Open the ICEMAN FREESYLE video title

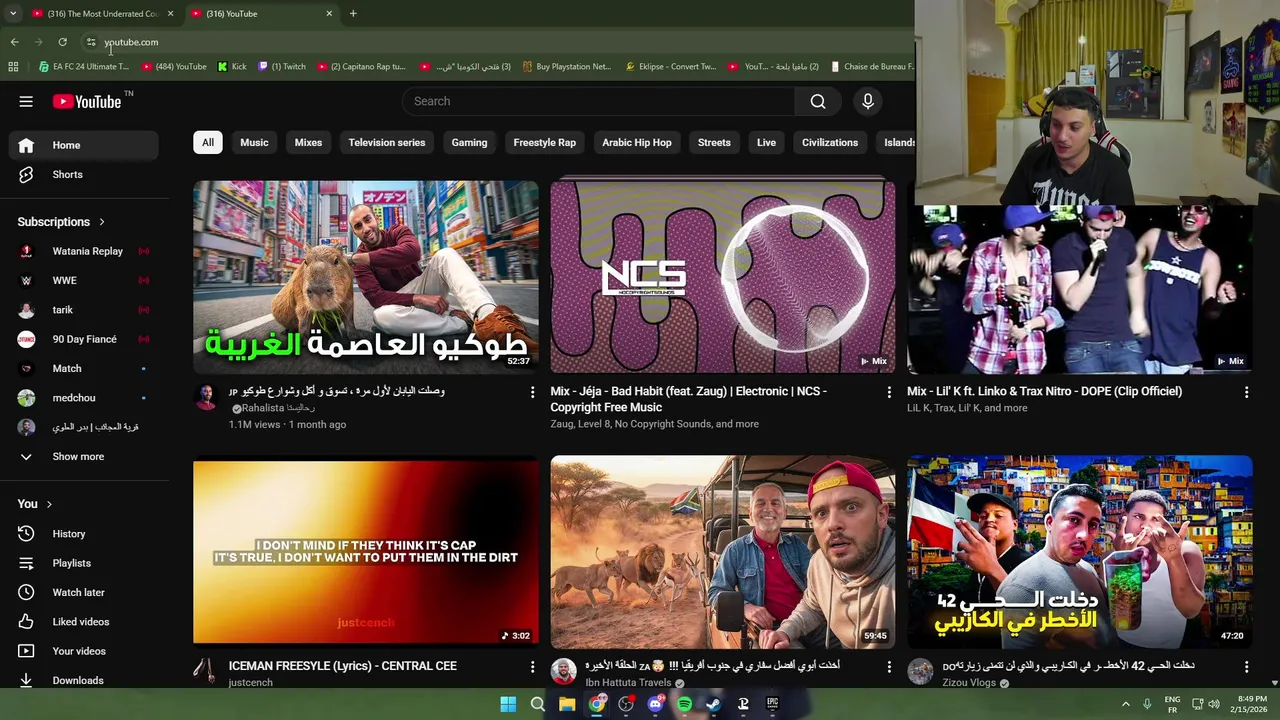pos(342,666)
